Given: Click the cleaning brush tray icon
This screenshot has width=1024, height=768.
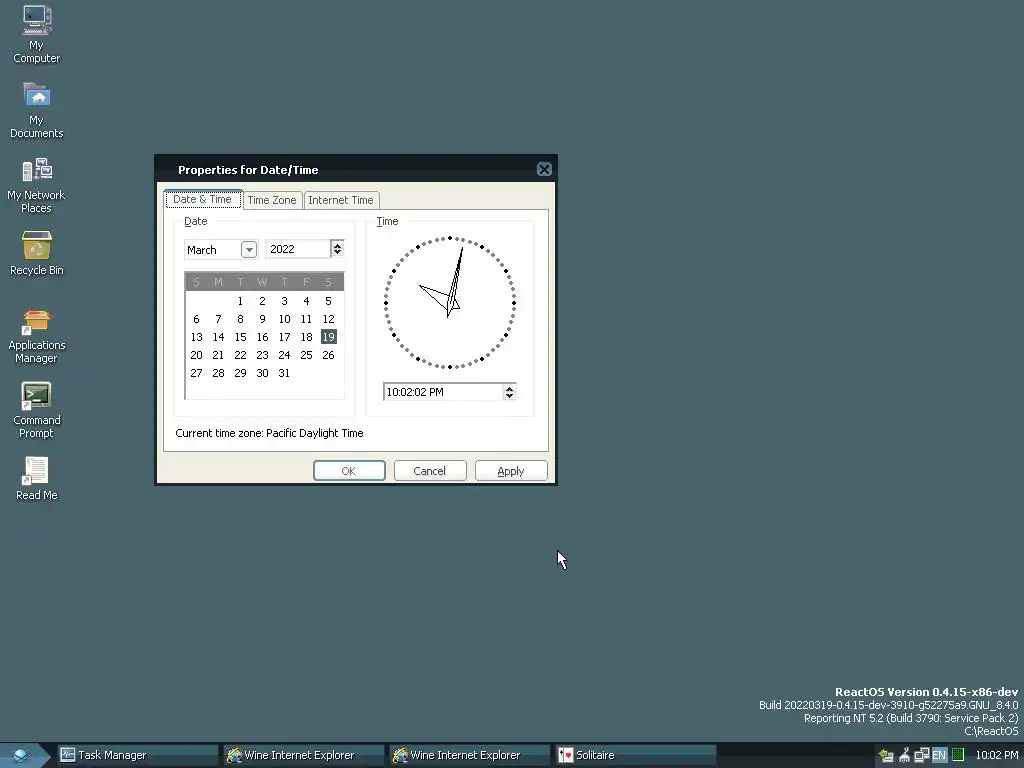Looking at the screenshot, I should (904, 756).
